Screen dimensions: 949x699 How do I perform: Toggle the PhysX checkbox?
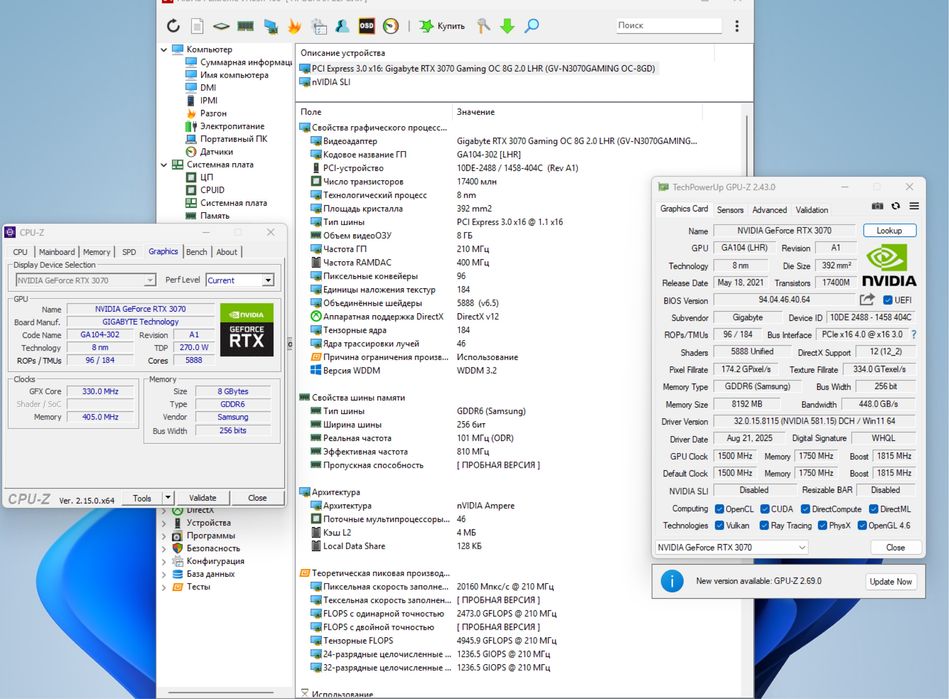click(x=823, y=525)
